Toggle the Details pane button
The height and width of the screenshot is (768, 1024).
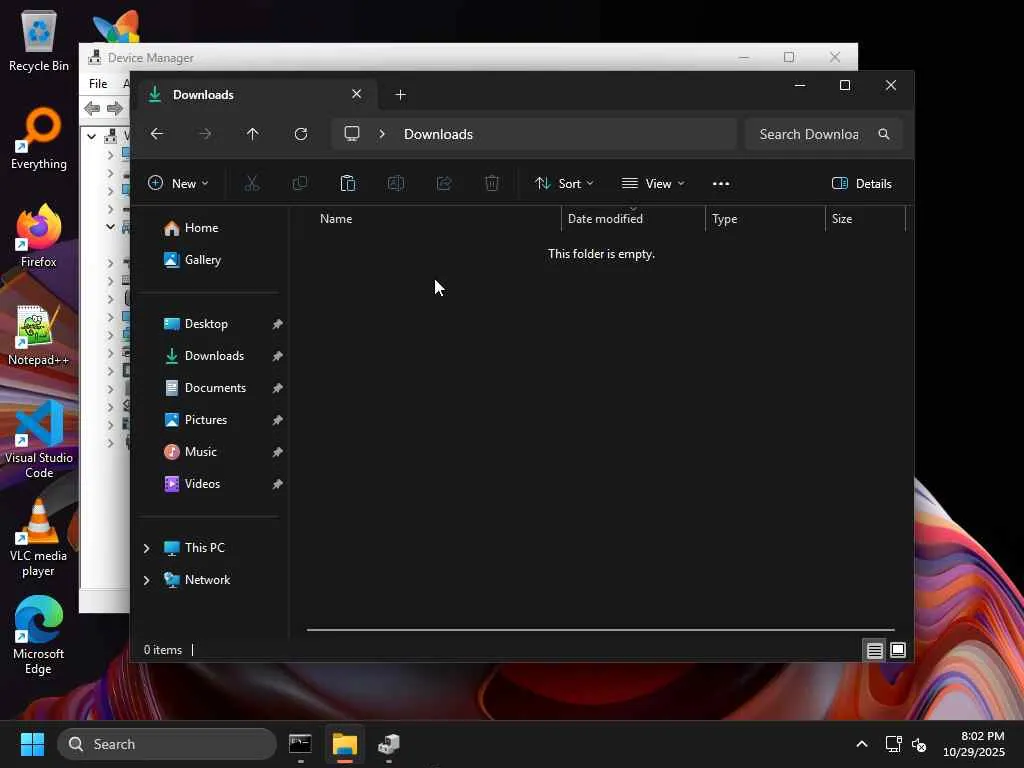click(861, 184)
